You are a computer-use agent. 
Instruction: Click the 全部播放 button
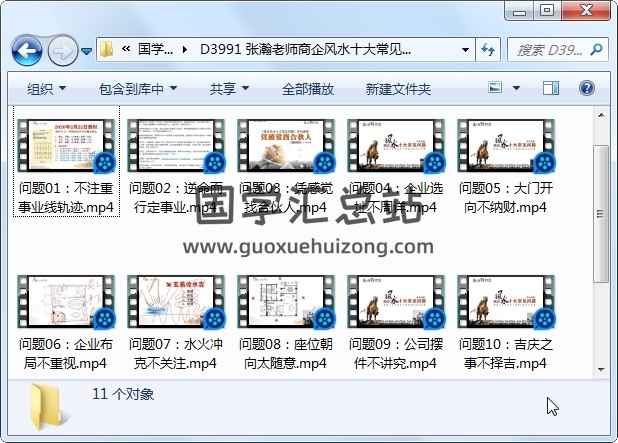pyautogui.click(x=307, y=89)
